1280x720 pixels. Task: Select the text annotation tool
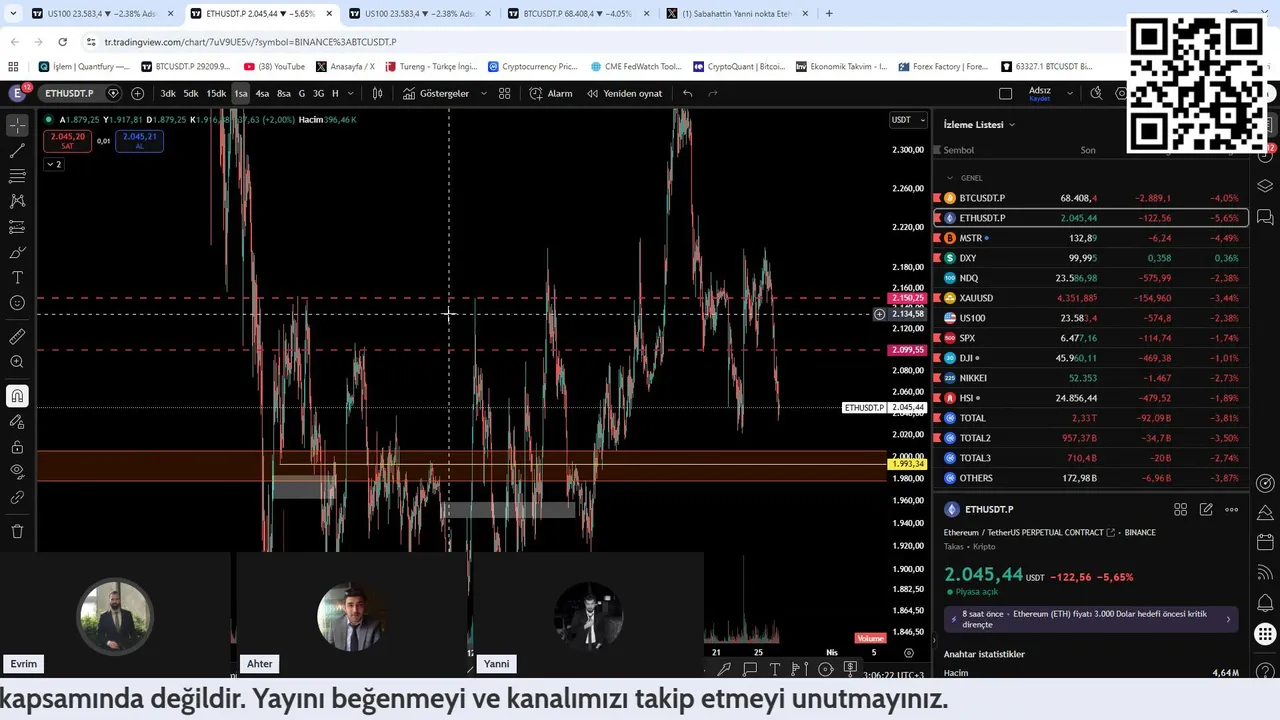tap(17, 277)
